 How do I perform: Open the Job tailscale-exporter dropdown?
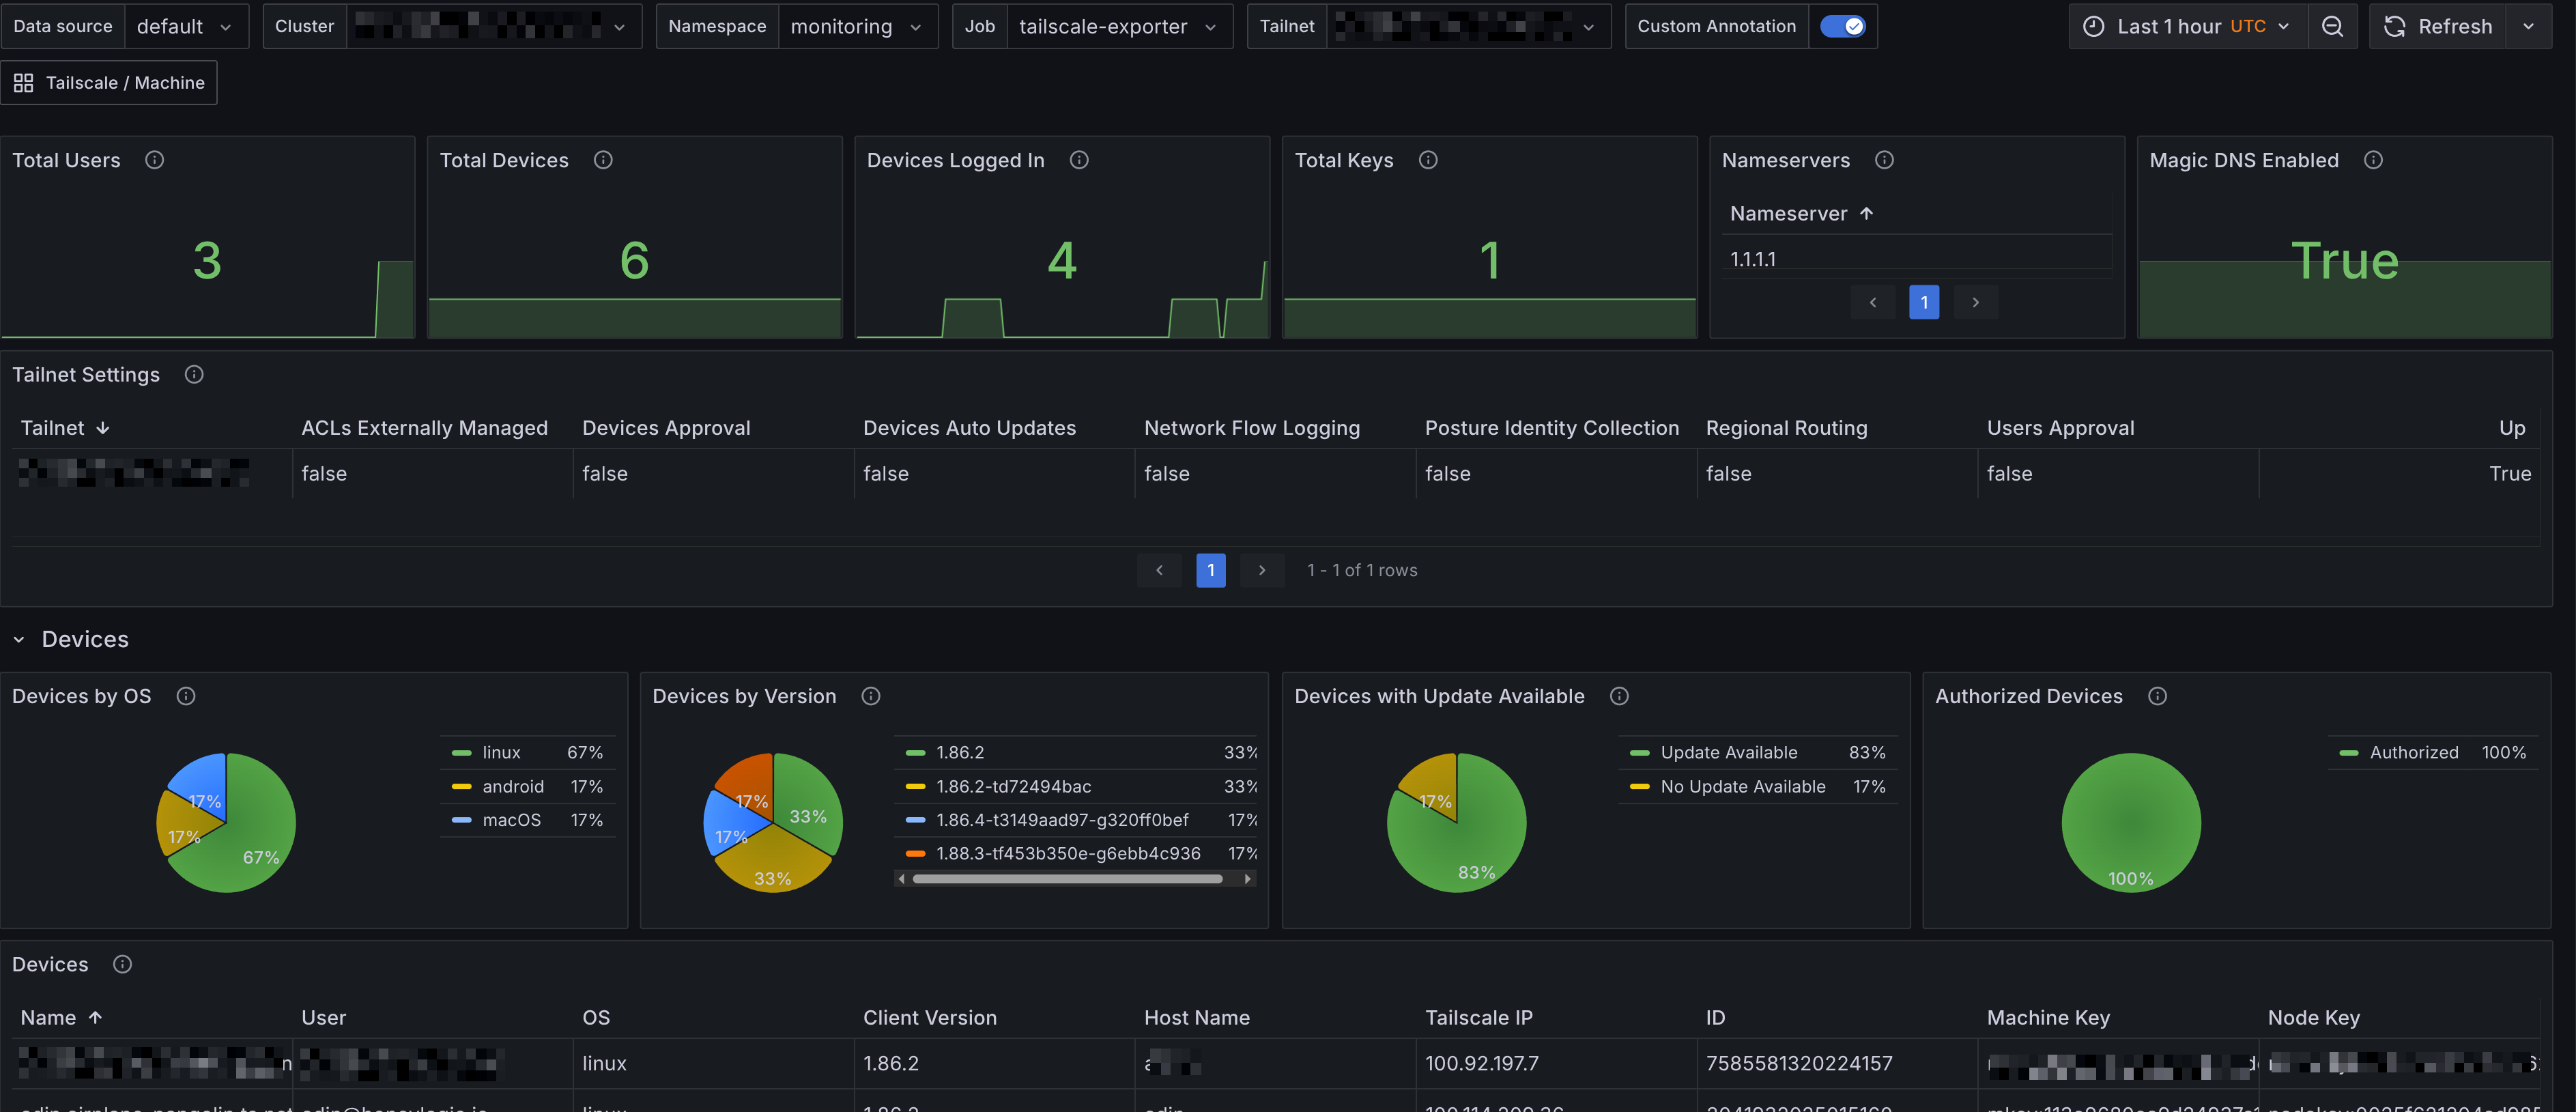(1117, 27)
